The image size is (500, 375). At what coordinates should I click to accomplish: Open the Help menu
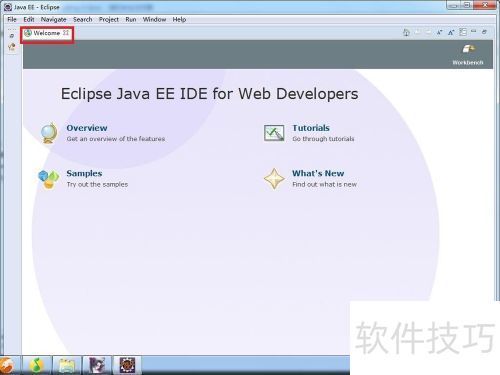[179, 19]
